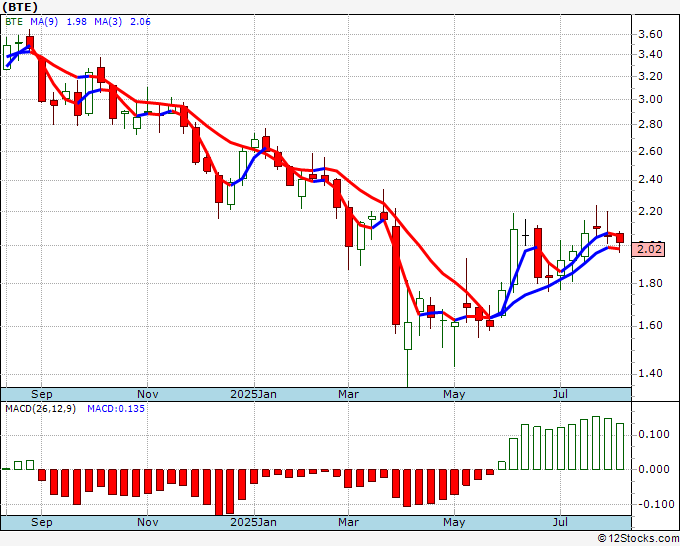Click Sep on the MACD panel timeline
The height and width of the screenshot is (546, 680).
42,522
